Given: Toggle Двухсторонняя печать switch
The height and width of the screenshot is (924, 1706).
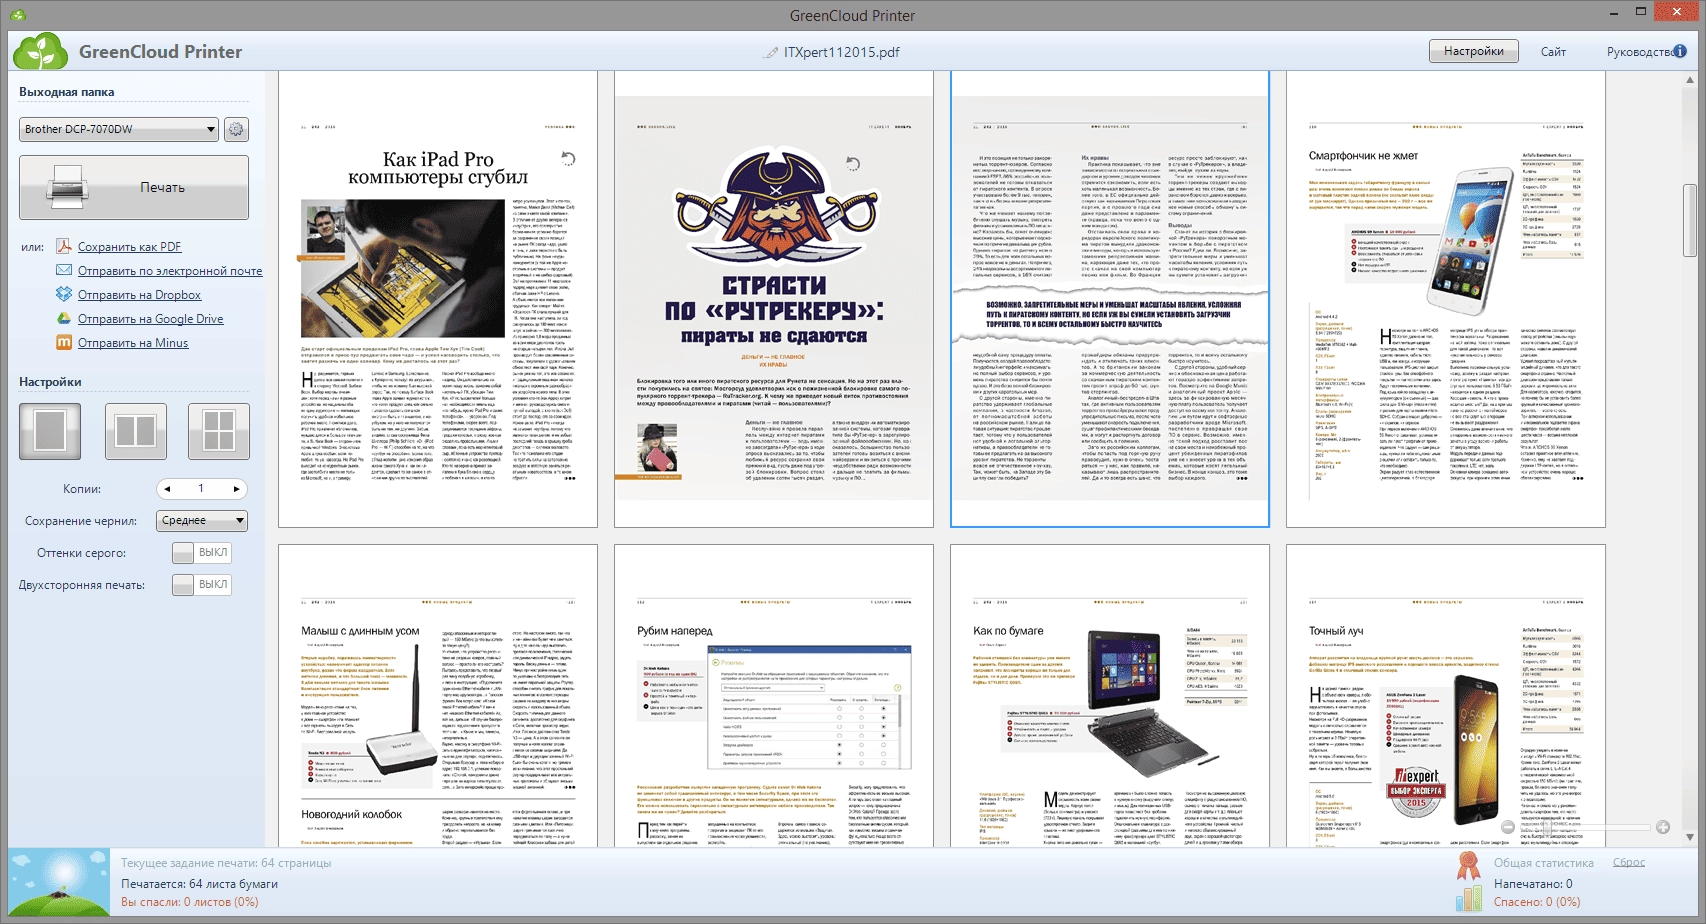Looking at the screenshot, I should point(201,585).
